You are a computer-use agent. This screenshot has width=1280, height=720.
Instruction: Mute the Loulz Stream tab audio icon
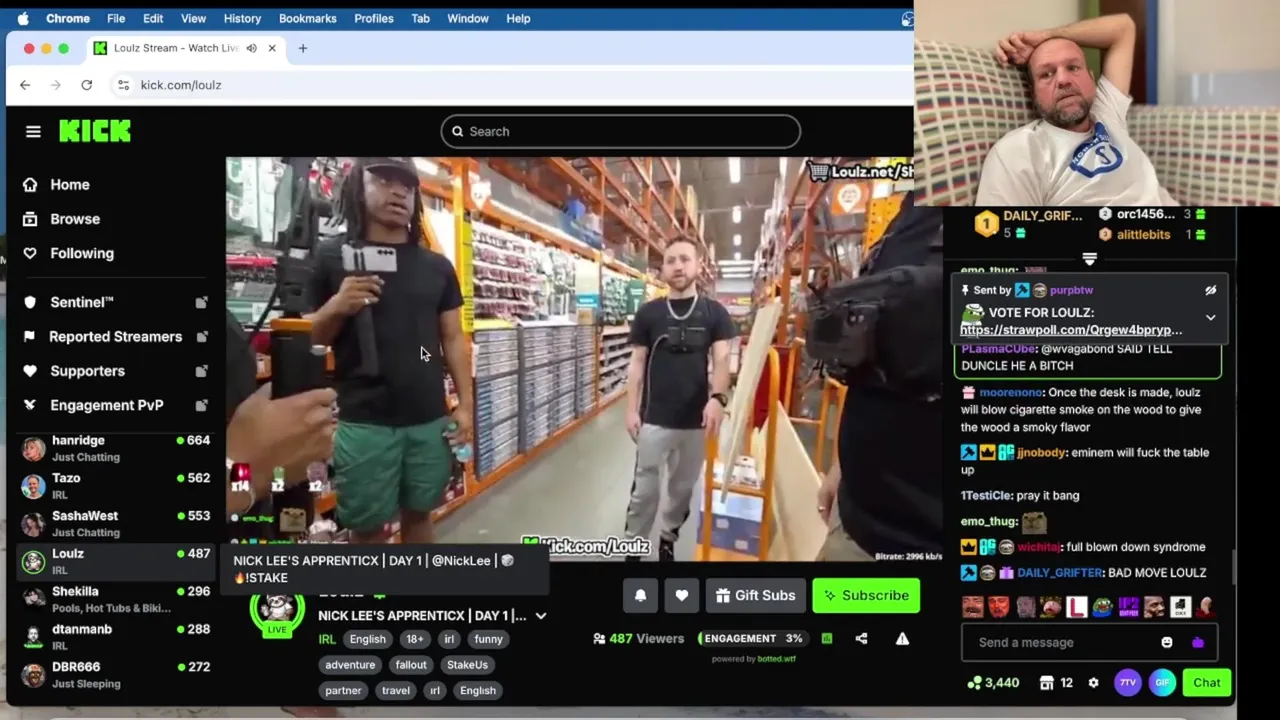coord(252,48)
